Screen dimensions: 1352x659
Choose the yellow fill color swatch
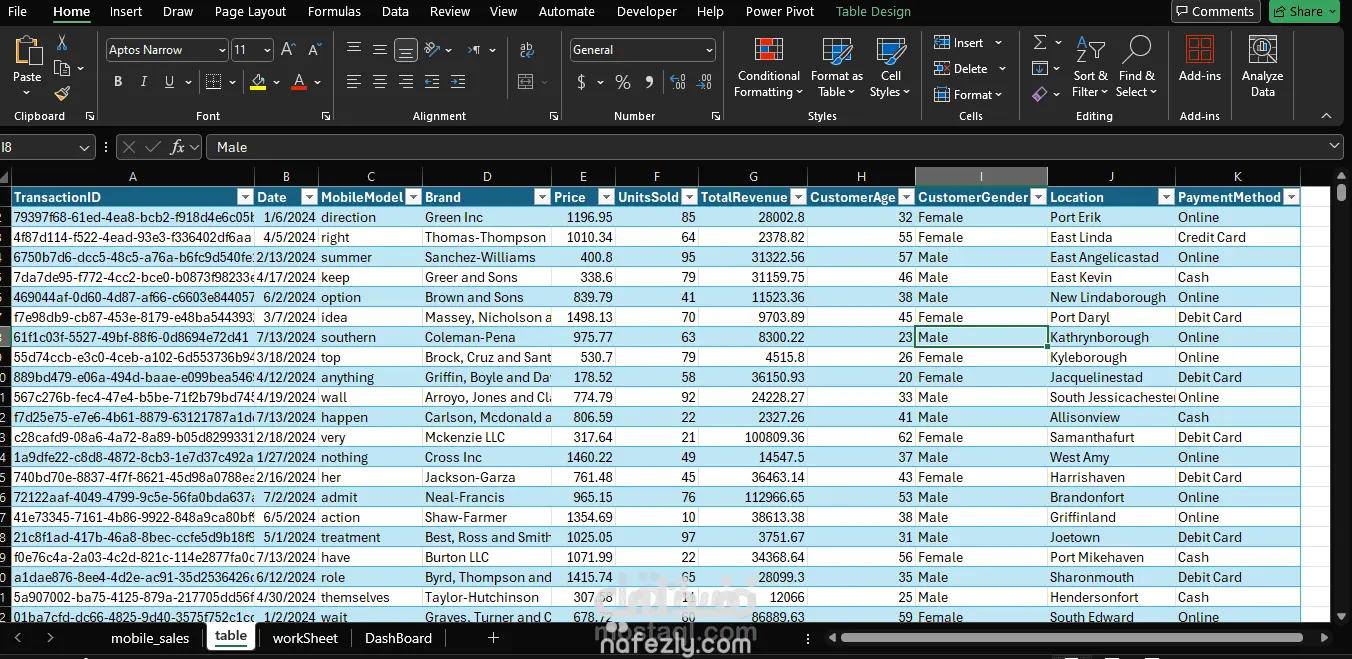point(258,82)
